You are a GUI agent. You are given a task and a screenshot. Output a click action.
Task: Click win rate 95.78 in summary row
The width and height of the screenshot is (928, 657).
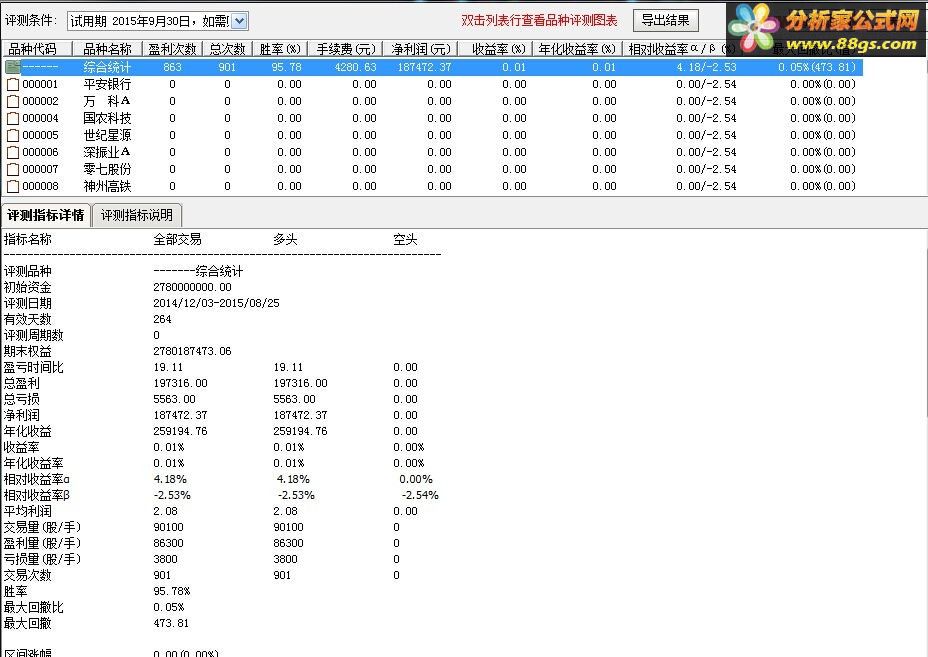tap(286, 67)
